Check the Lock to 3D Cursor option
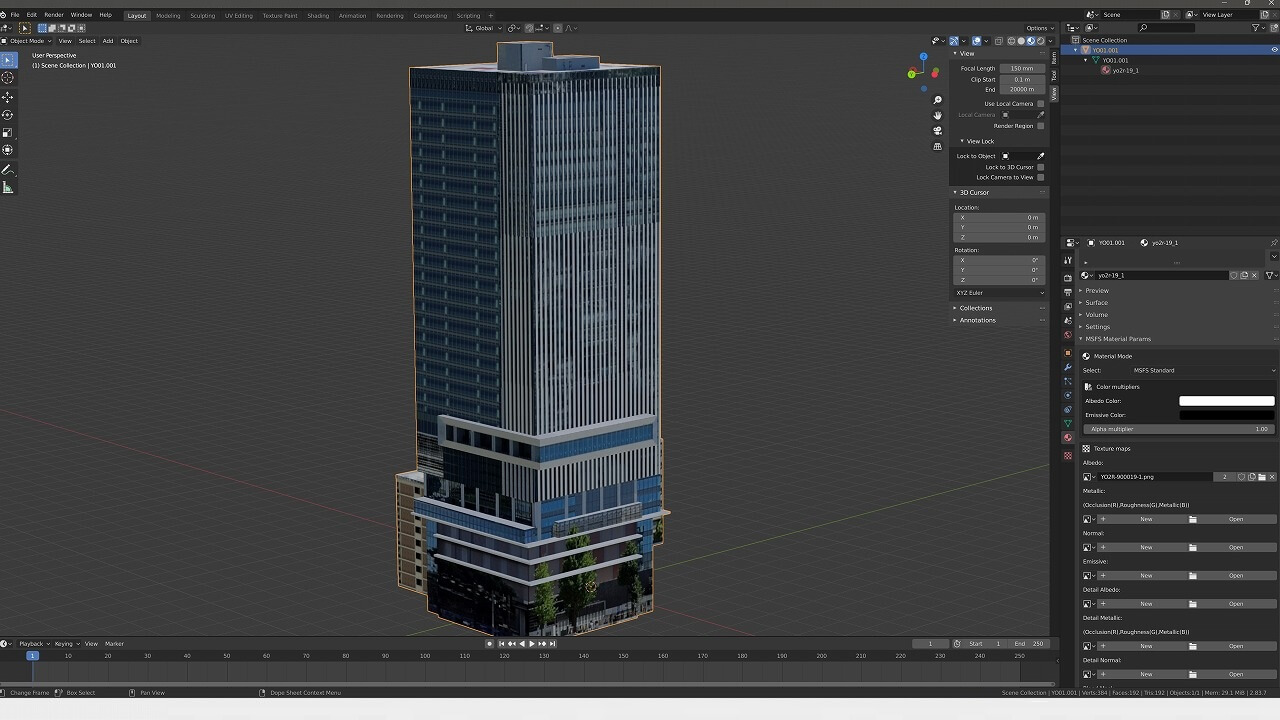 point(1040,167)
